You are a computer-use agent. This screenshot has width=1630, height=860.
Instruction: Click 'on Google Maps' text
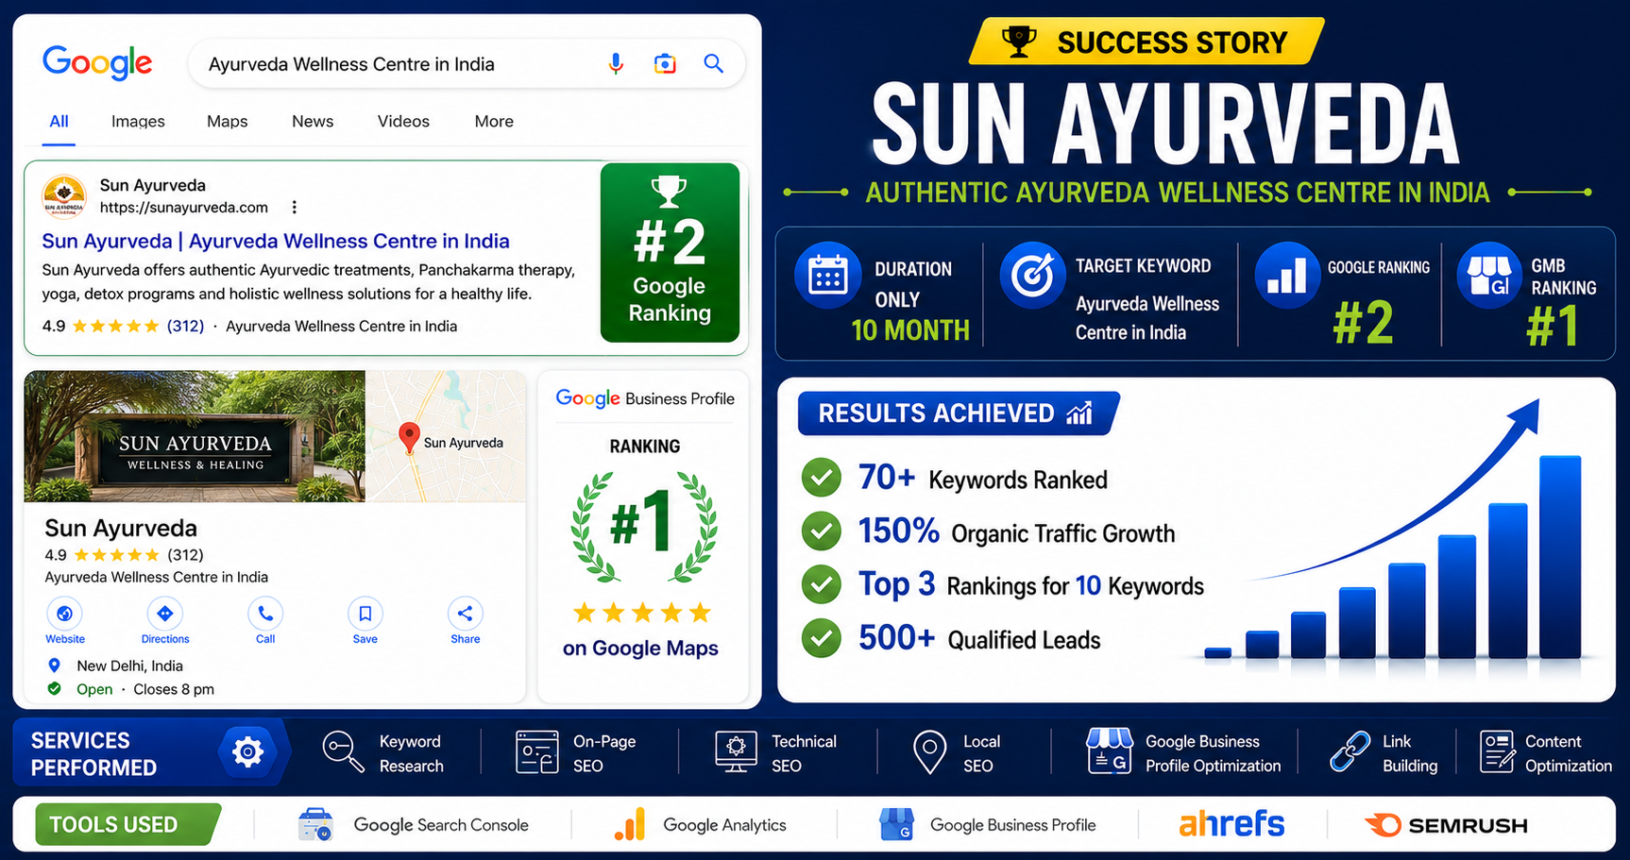point(640,648)
